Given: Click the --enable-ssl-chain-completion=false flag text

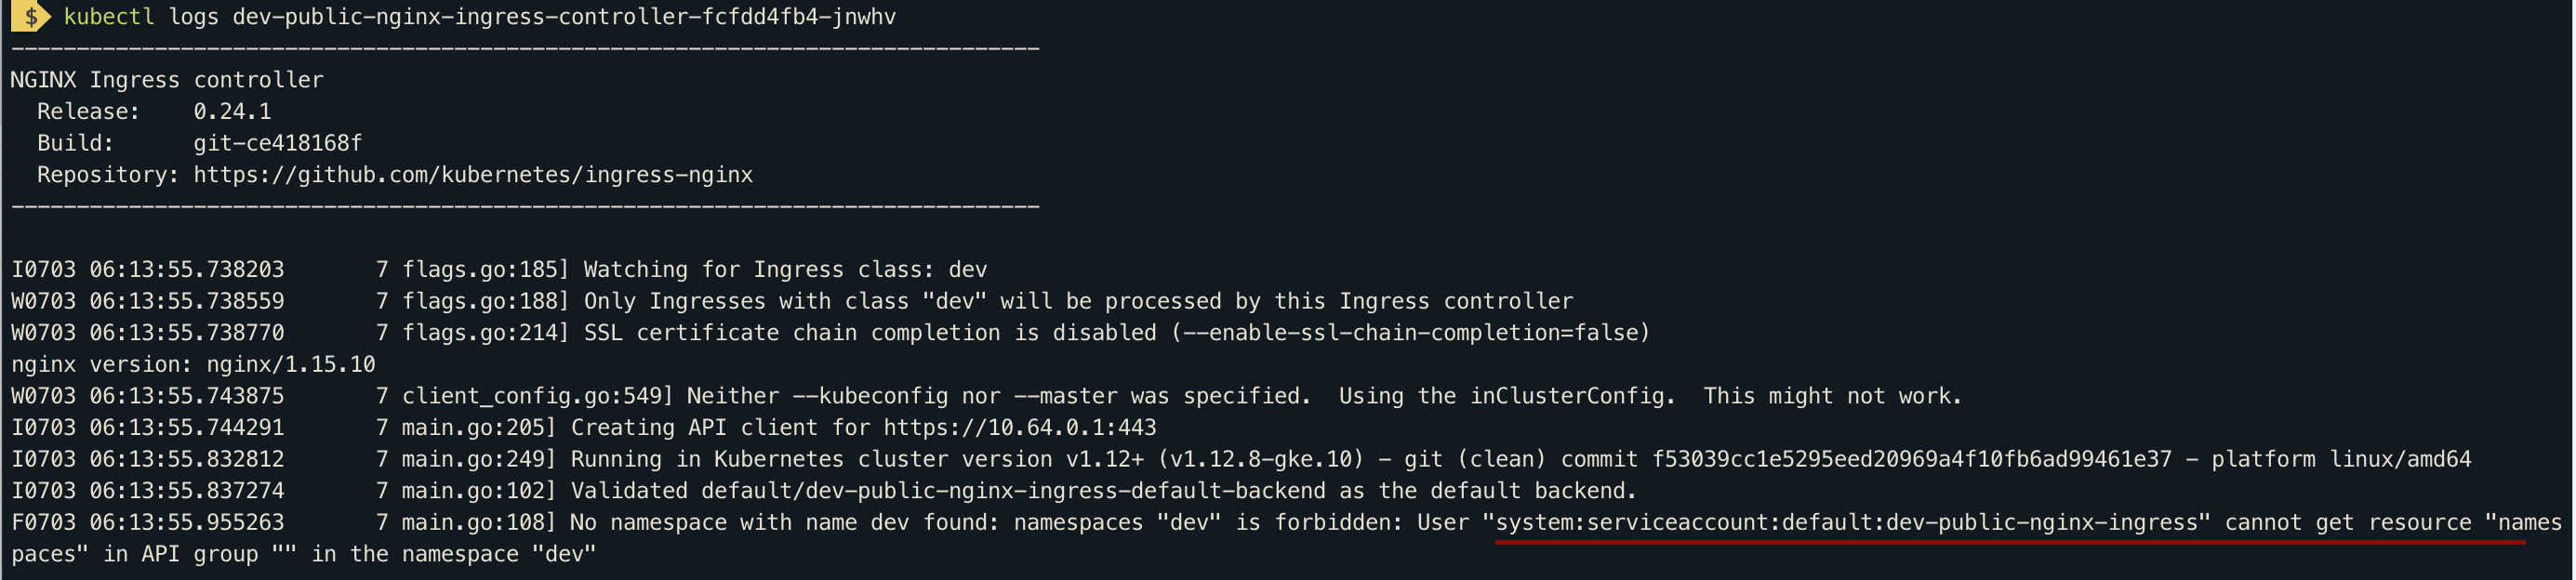Looking at the screenshot, I should [1409, 333].
